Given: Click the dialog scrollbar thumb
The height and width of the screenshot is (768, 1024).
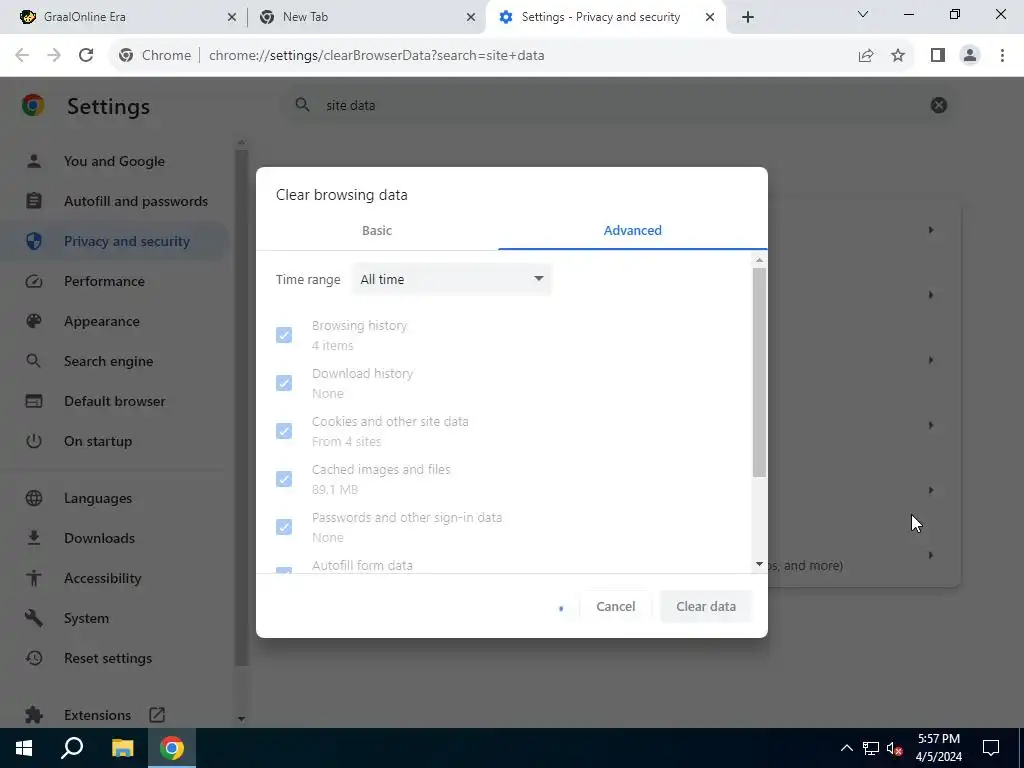Looking at the screenshot, I should coord(759,372).
